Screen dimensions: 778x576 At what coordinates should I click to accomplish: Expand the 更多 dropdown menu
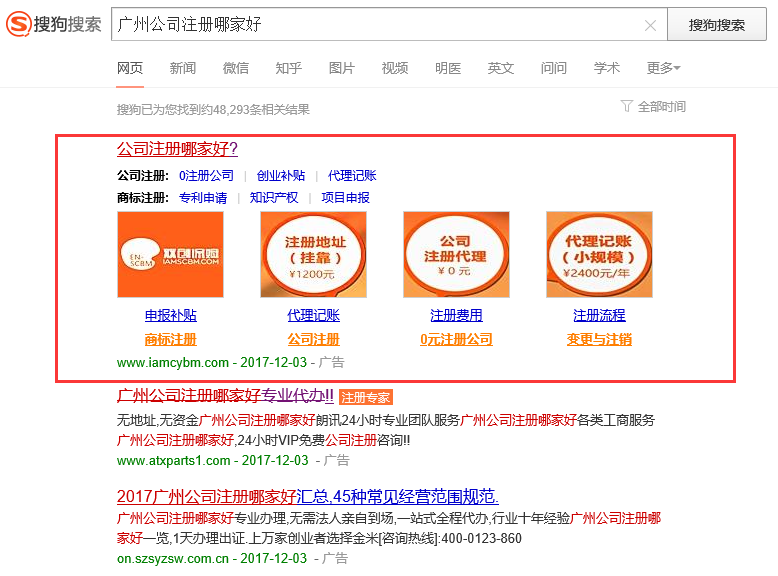(662, 68)
